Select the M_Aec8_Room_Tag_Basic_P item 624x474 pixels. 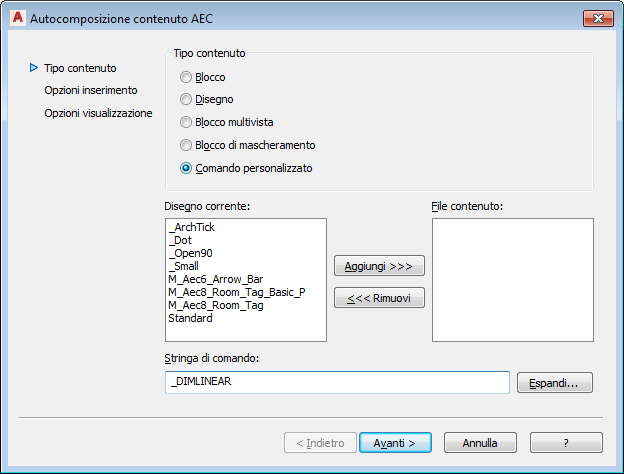tap(236, 292)
